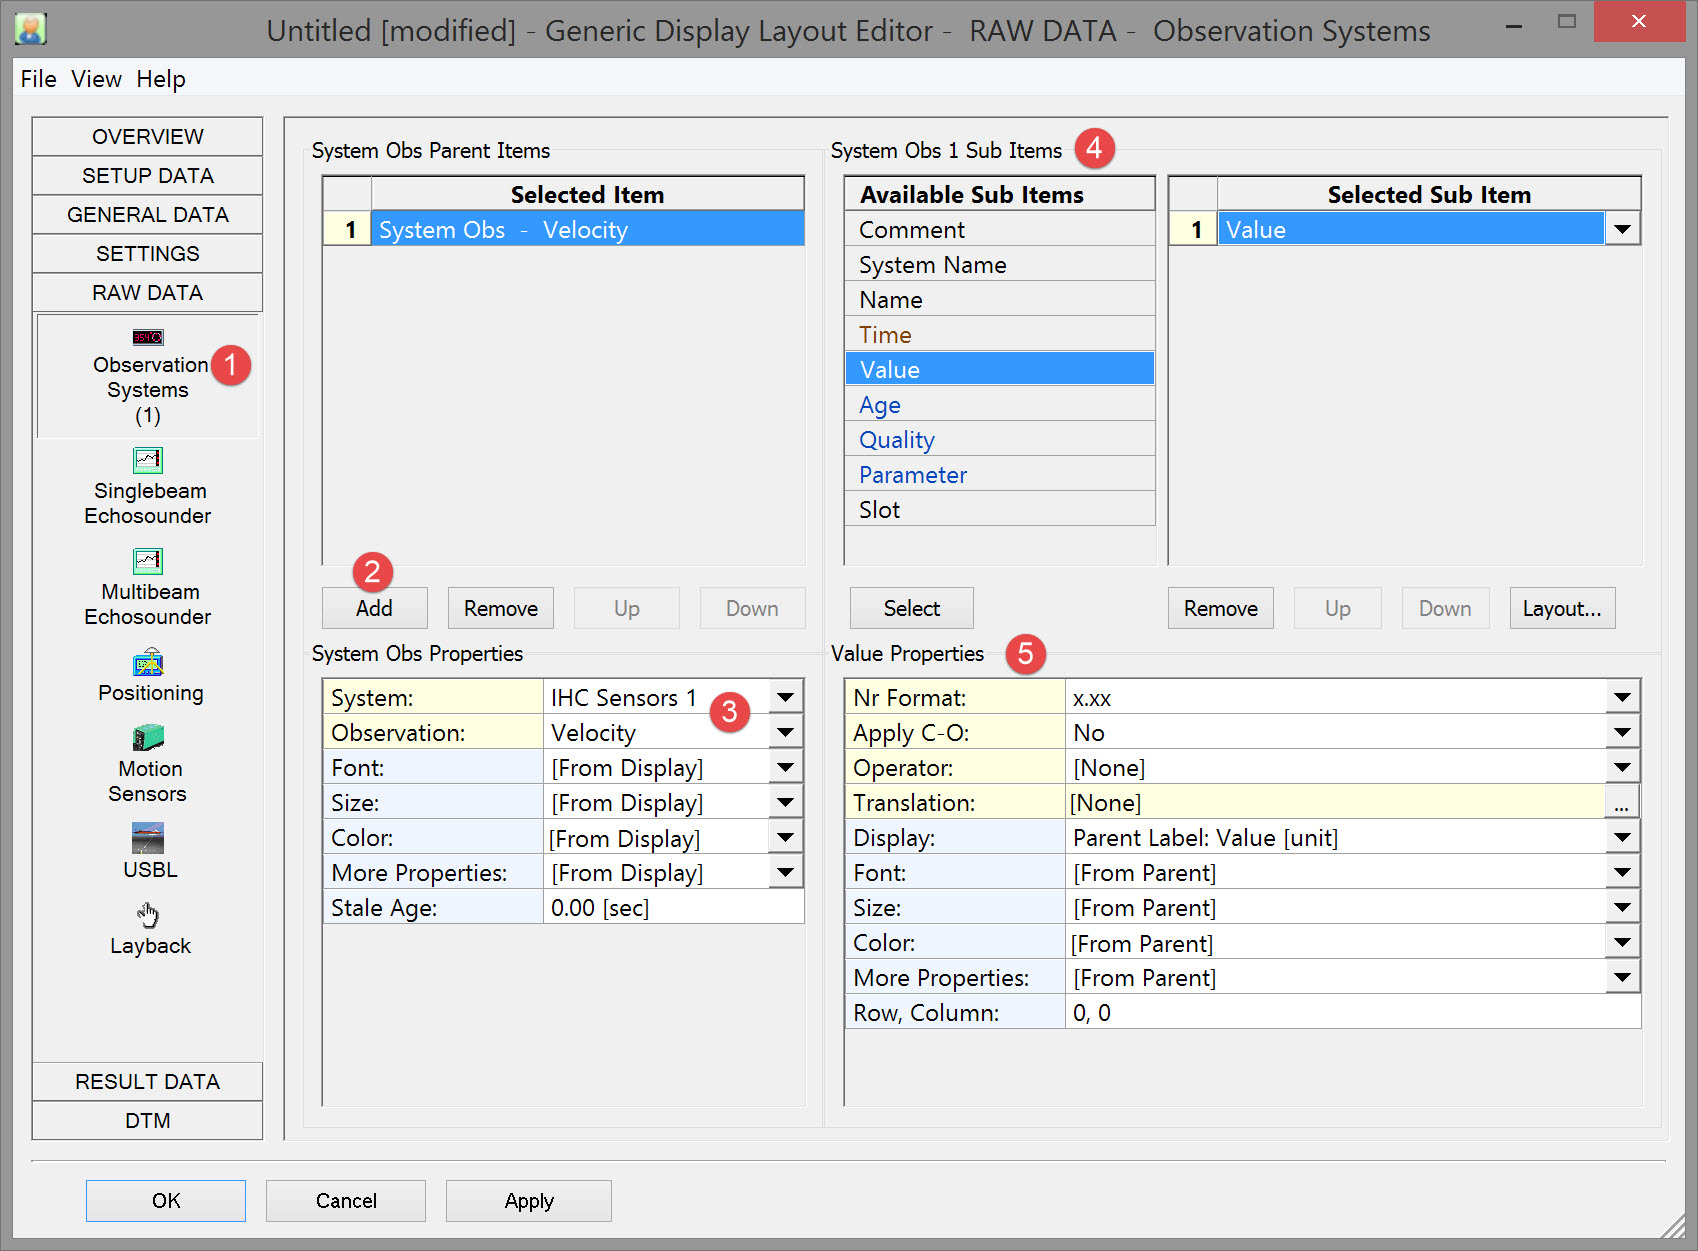
Task: Open the Motion Sensors icon
Action: click(148, 738)
